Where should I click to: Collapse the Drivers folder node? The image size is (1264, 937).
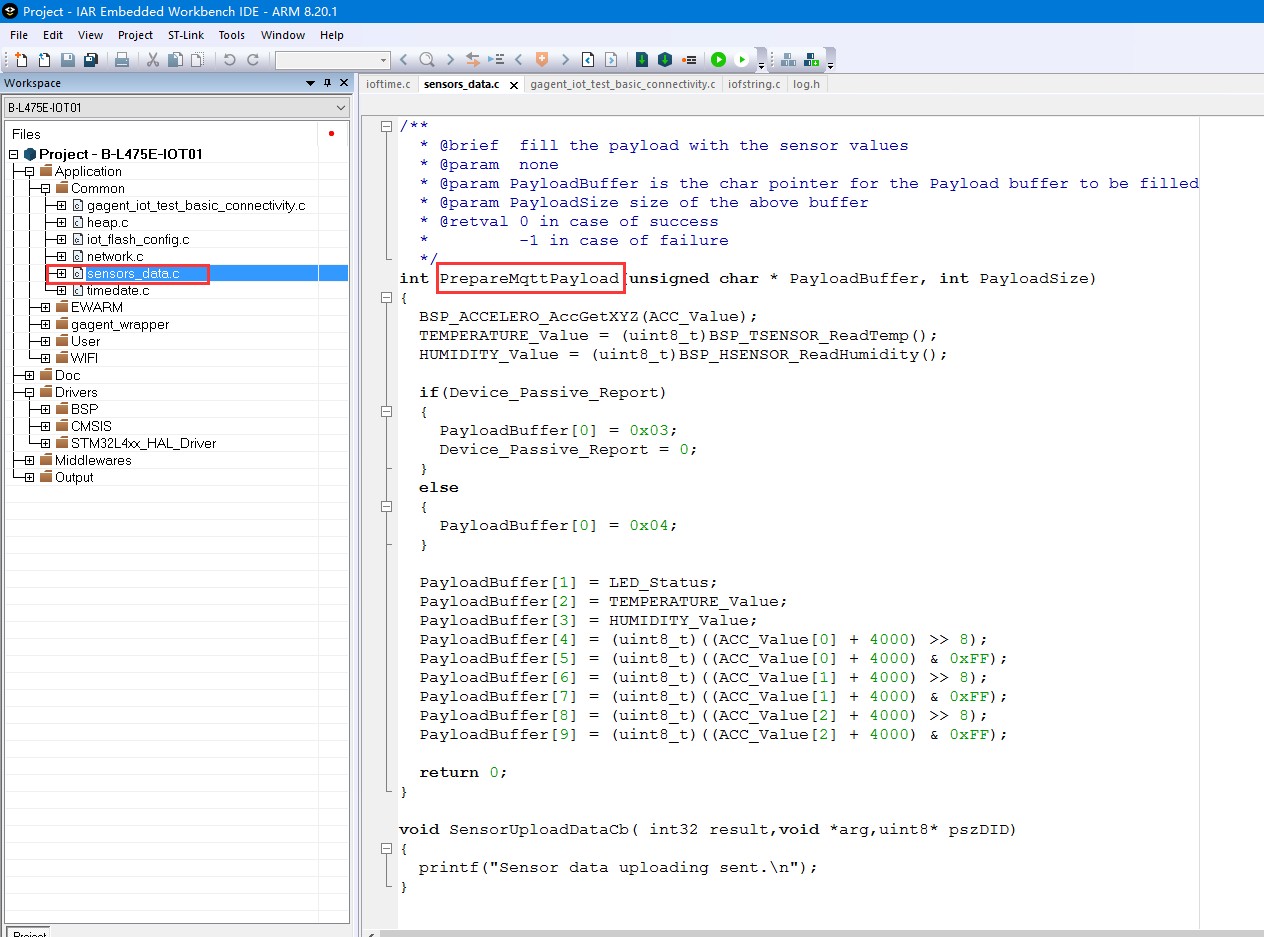coord(29,392)
